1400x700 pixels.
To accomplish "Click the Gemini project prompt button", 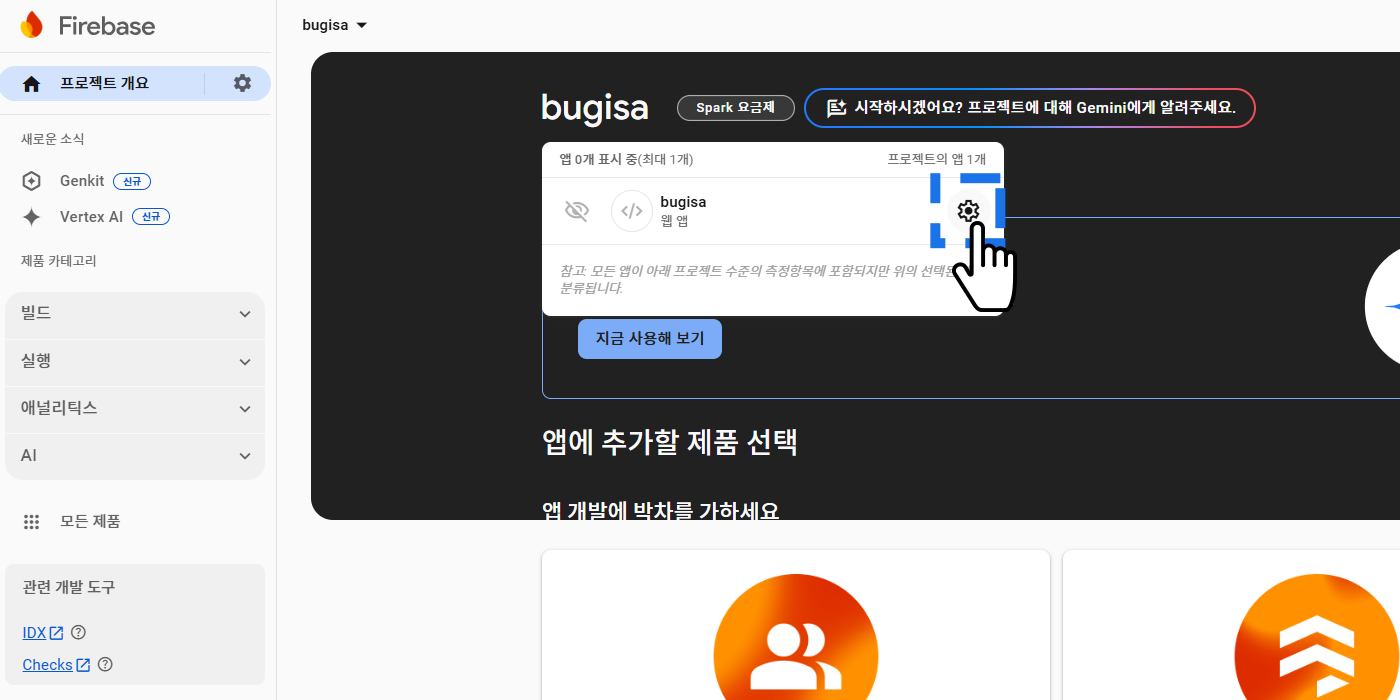I will click(x=1029, y=108).
